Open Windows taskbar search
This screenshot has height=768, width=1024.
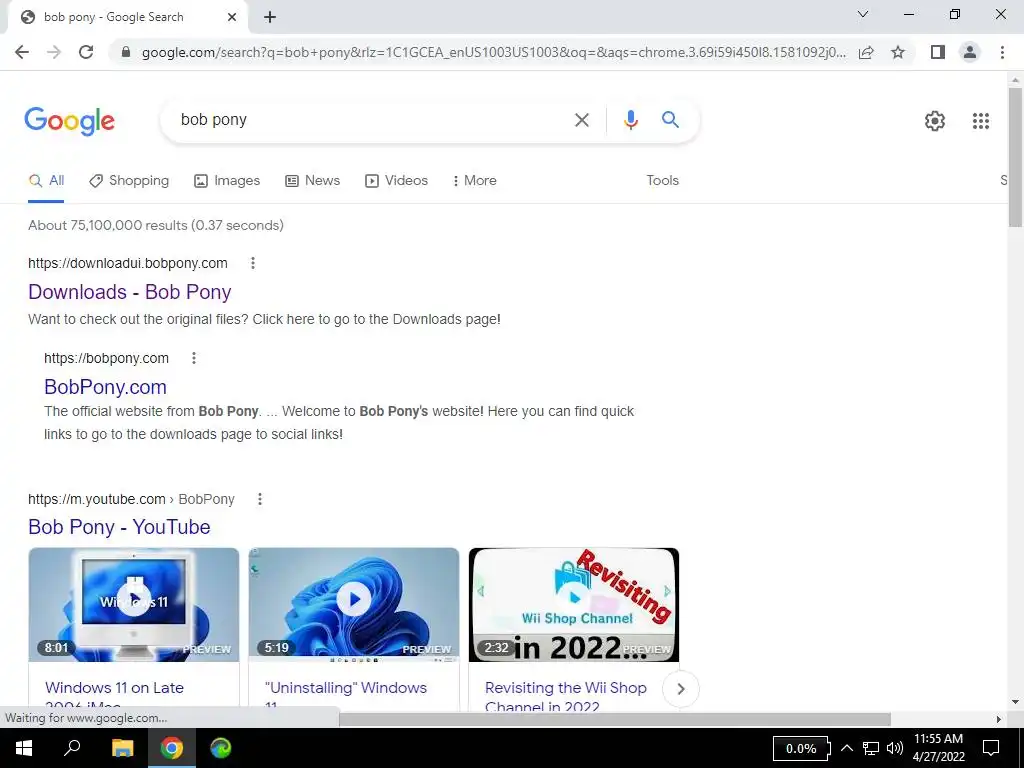[72, 748]
